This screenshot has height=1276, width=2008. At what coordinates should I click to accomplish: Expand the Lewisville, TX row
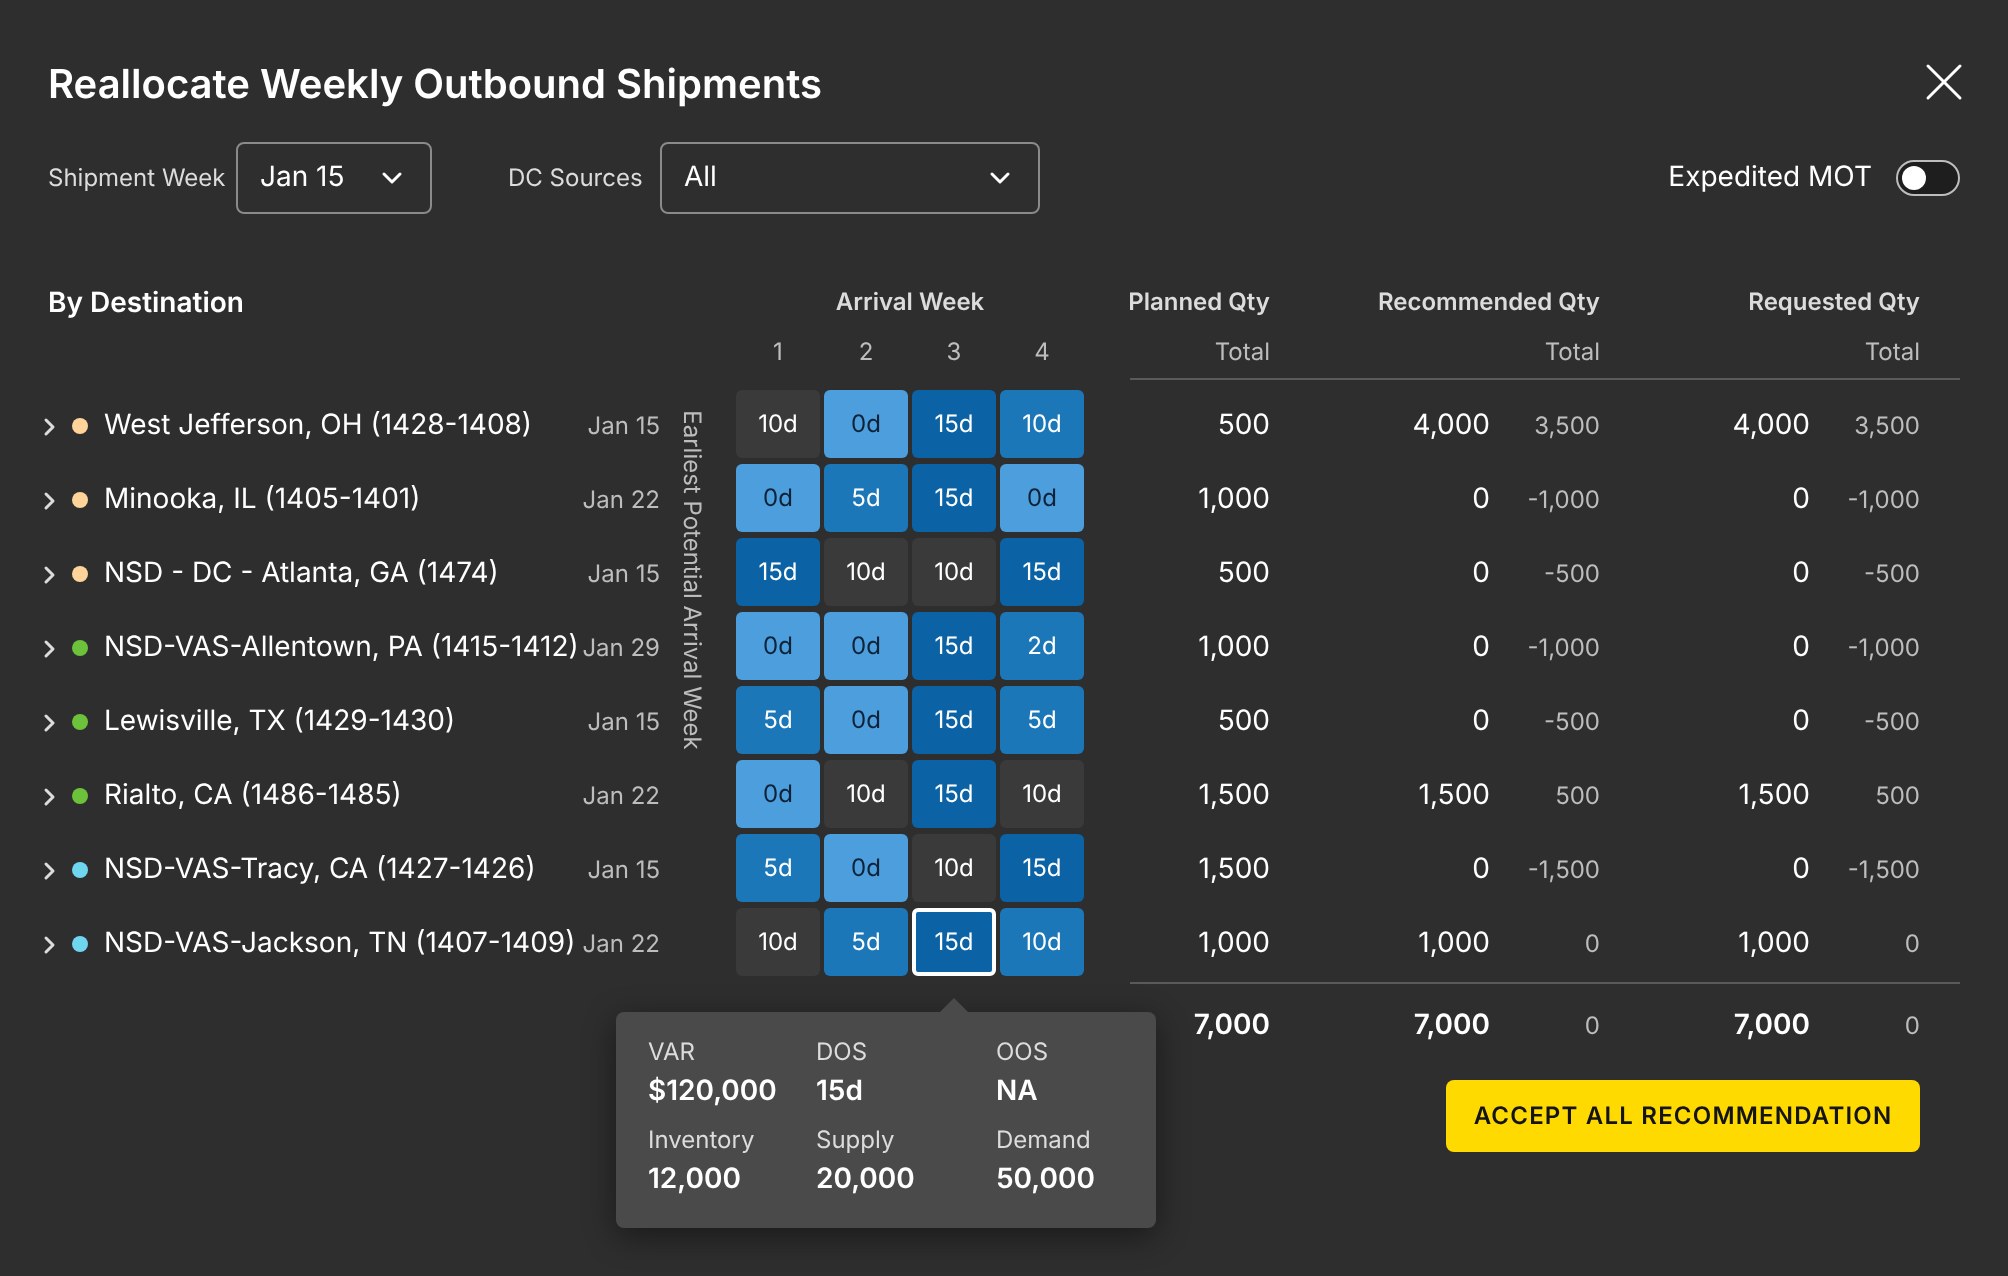(x=49, y=723)
